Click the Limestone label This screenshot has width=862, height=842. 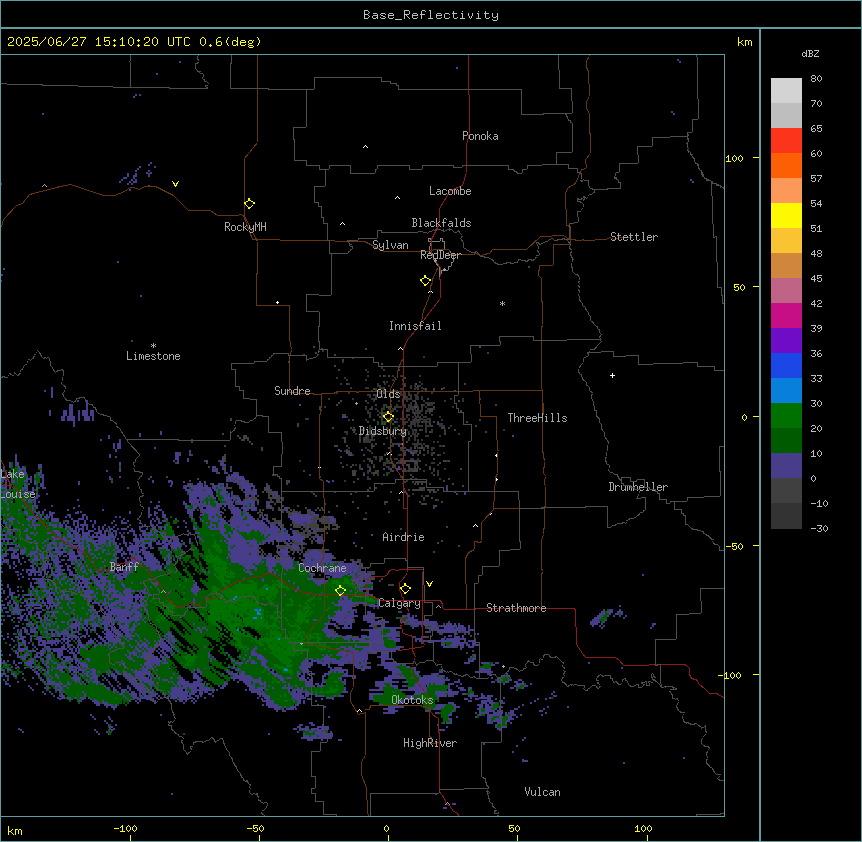pos(153,356)
